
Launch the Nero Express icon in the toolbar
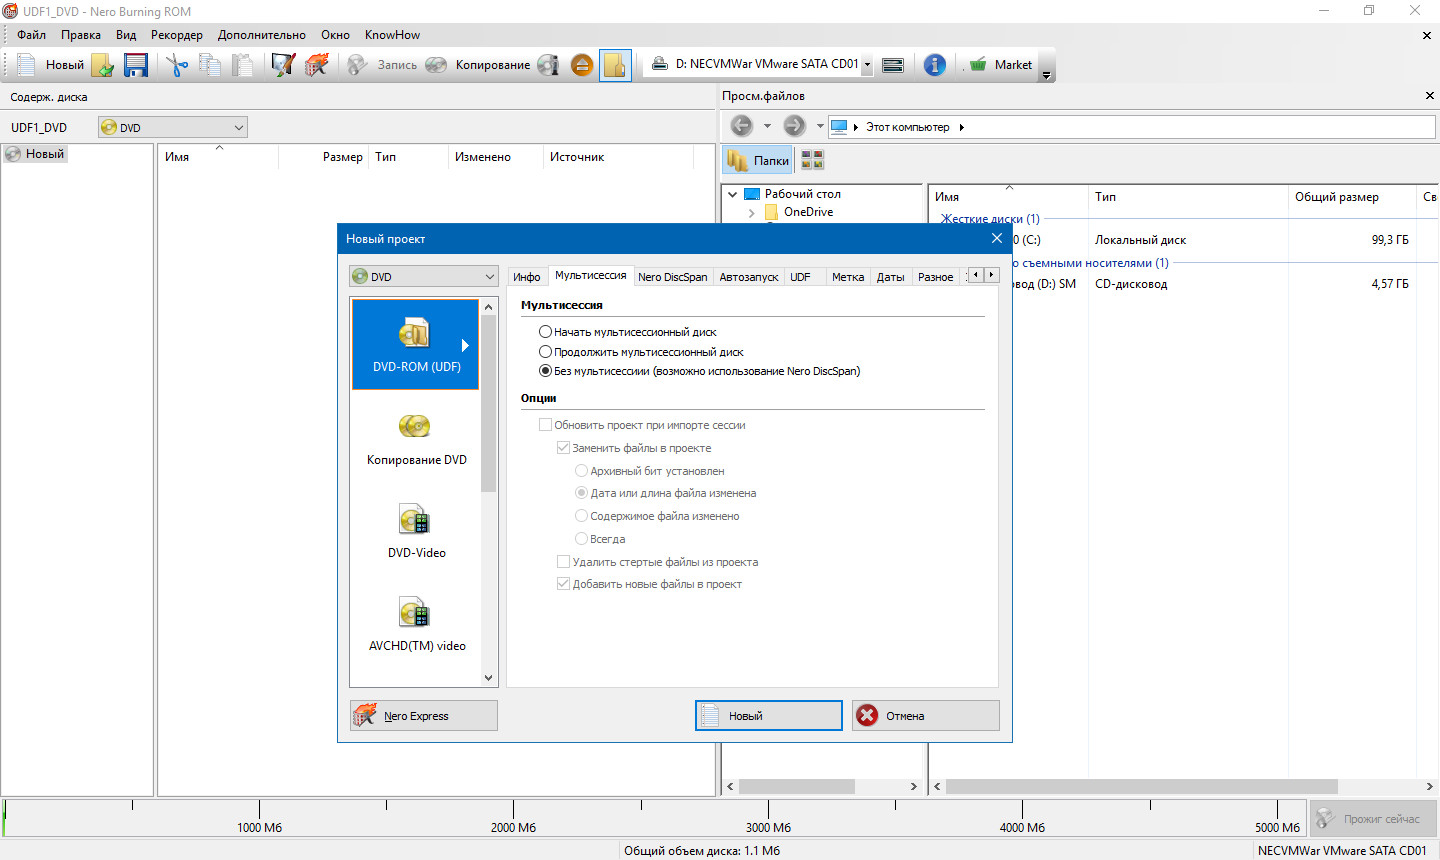click(x=317, y=65)
